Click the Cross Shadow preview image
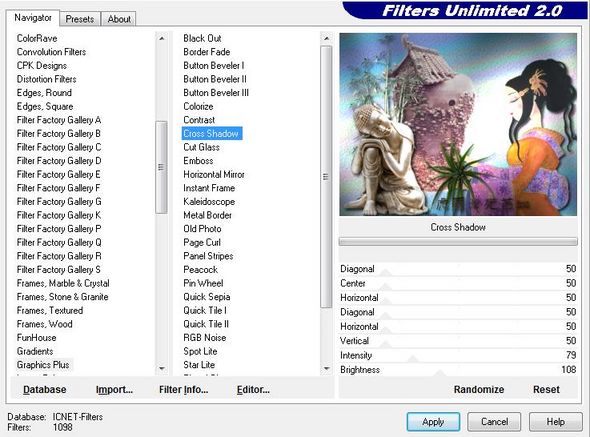 pos(458,125)
